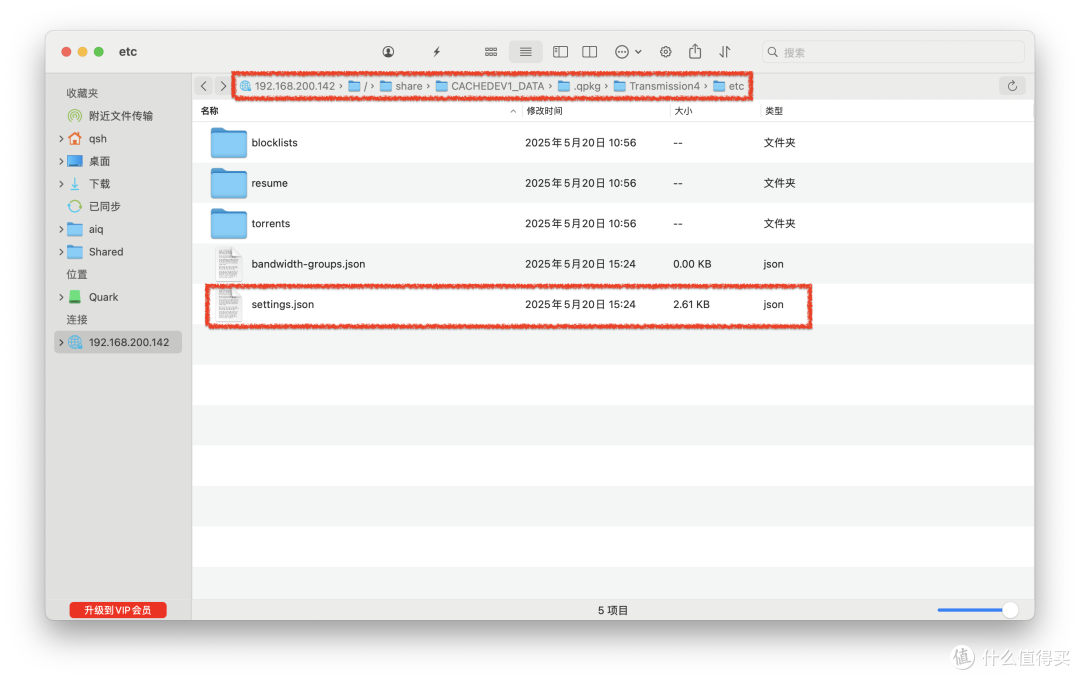The height and width of the screenshot is (680, 1080).
Task: Select etc segment in path bar
Action: 729,86
